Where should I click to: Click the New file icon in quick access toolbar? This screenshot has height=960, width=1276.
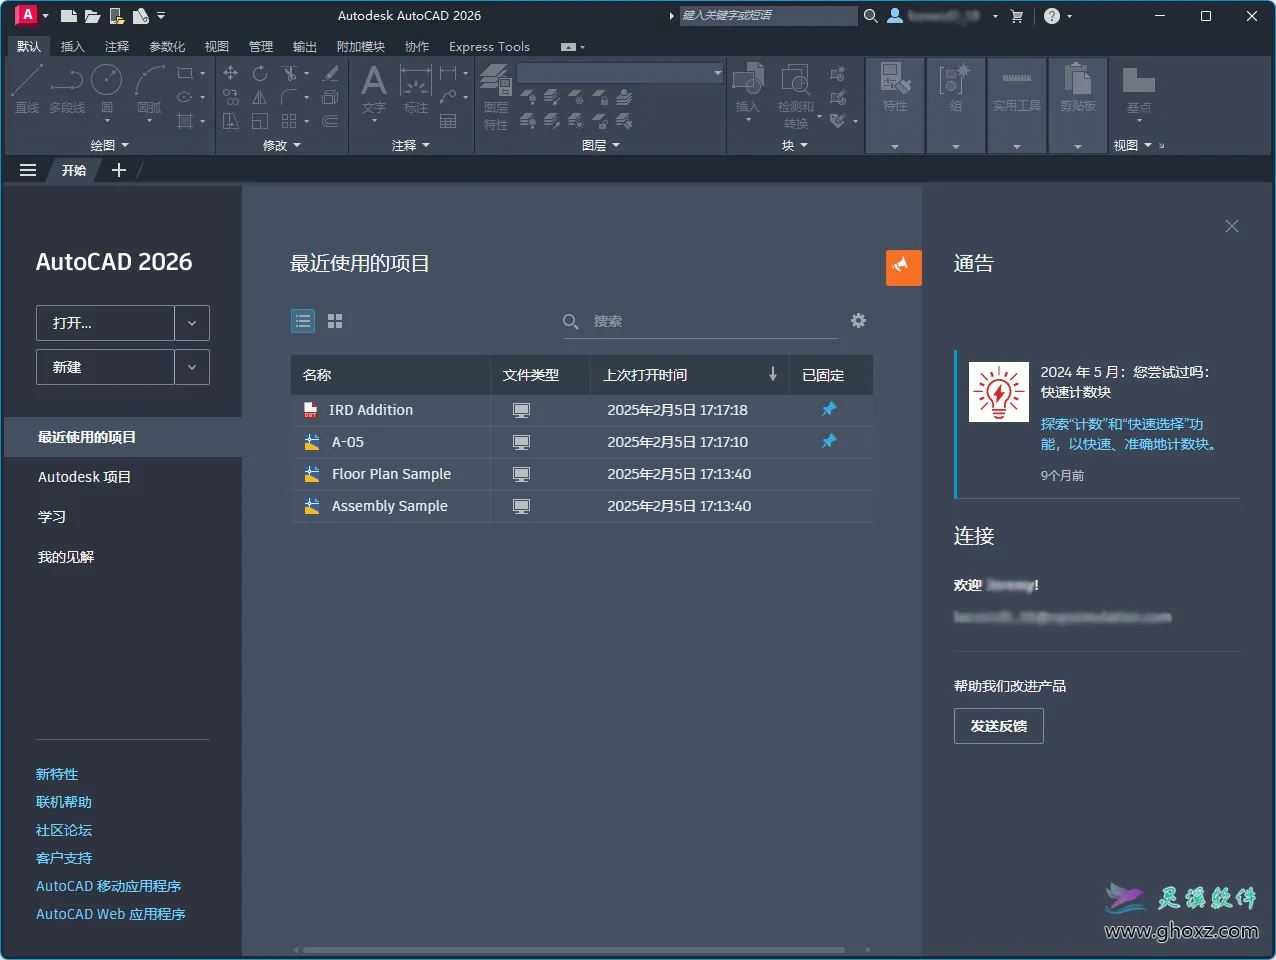pos(68,16)
